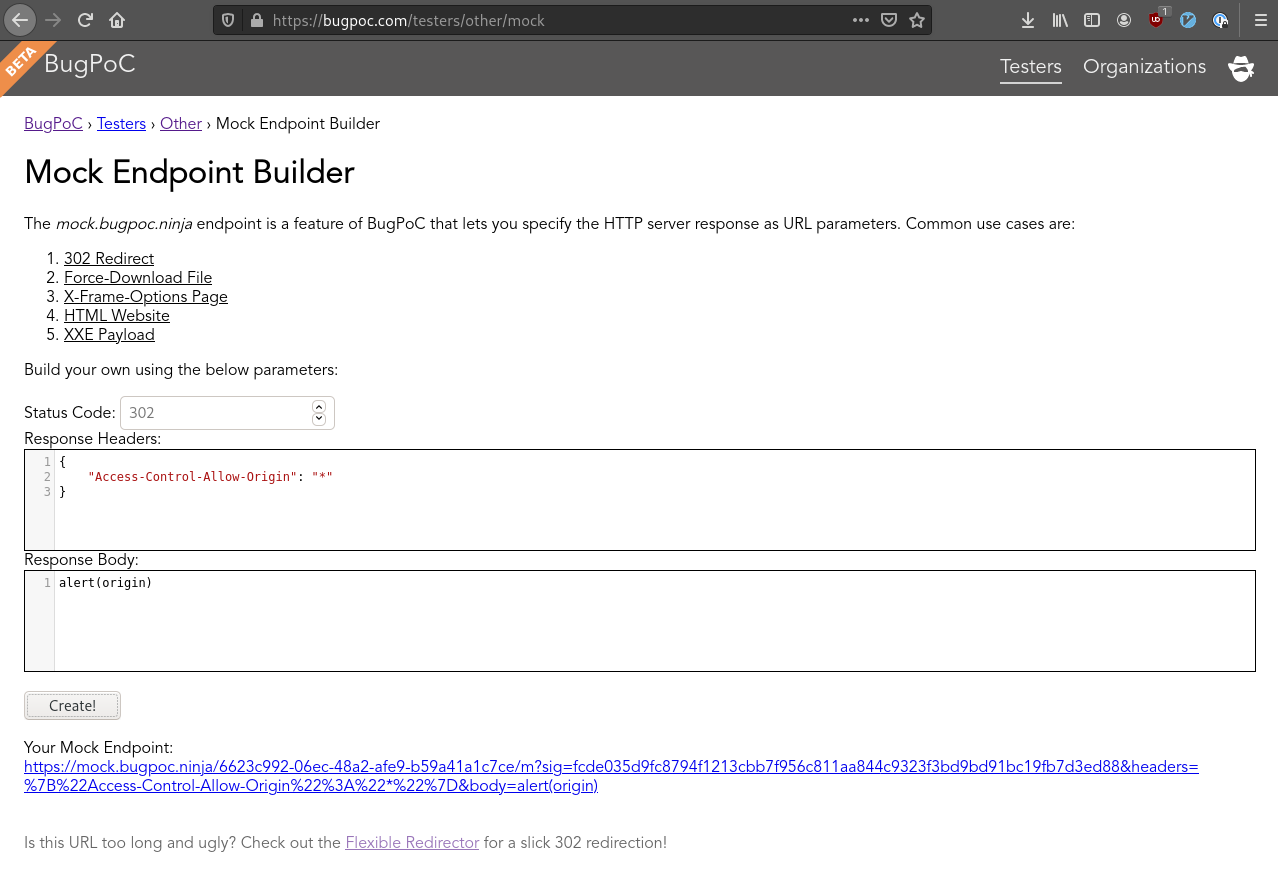
Task: Click the alert(origin) body text
Action: pyautogui.click(x=105, y=582)
